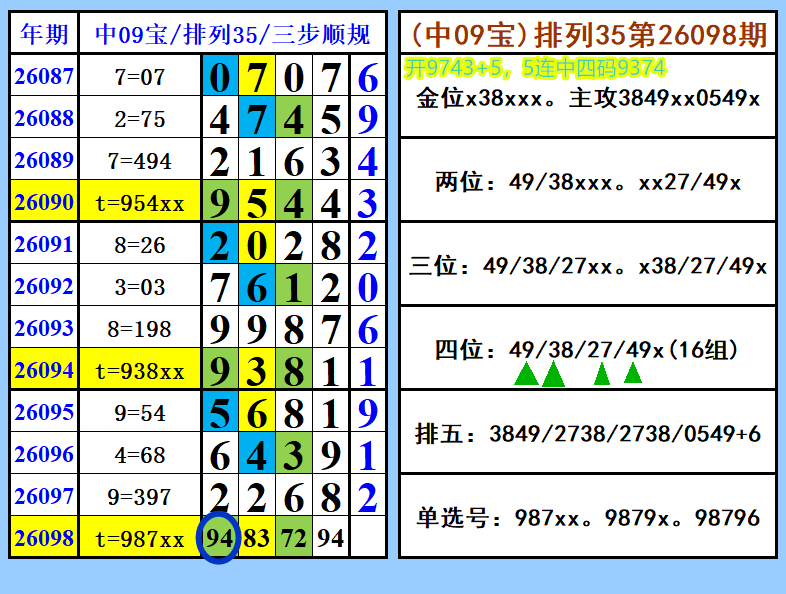This screenshot has height=594, width=786.
Task: Click the rightmost green triangle under 四位
Action: pyautogui.click(x=632, y=373)
